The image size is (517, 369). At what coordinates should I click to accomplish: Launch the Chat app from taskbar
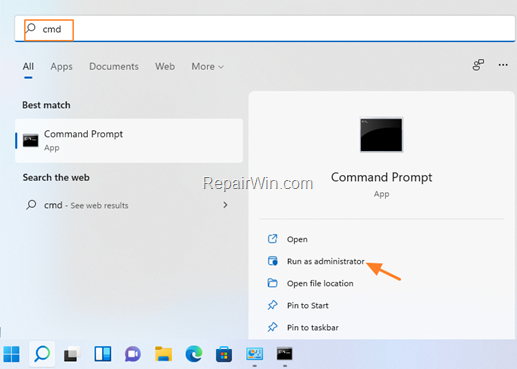133,354
